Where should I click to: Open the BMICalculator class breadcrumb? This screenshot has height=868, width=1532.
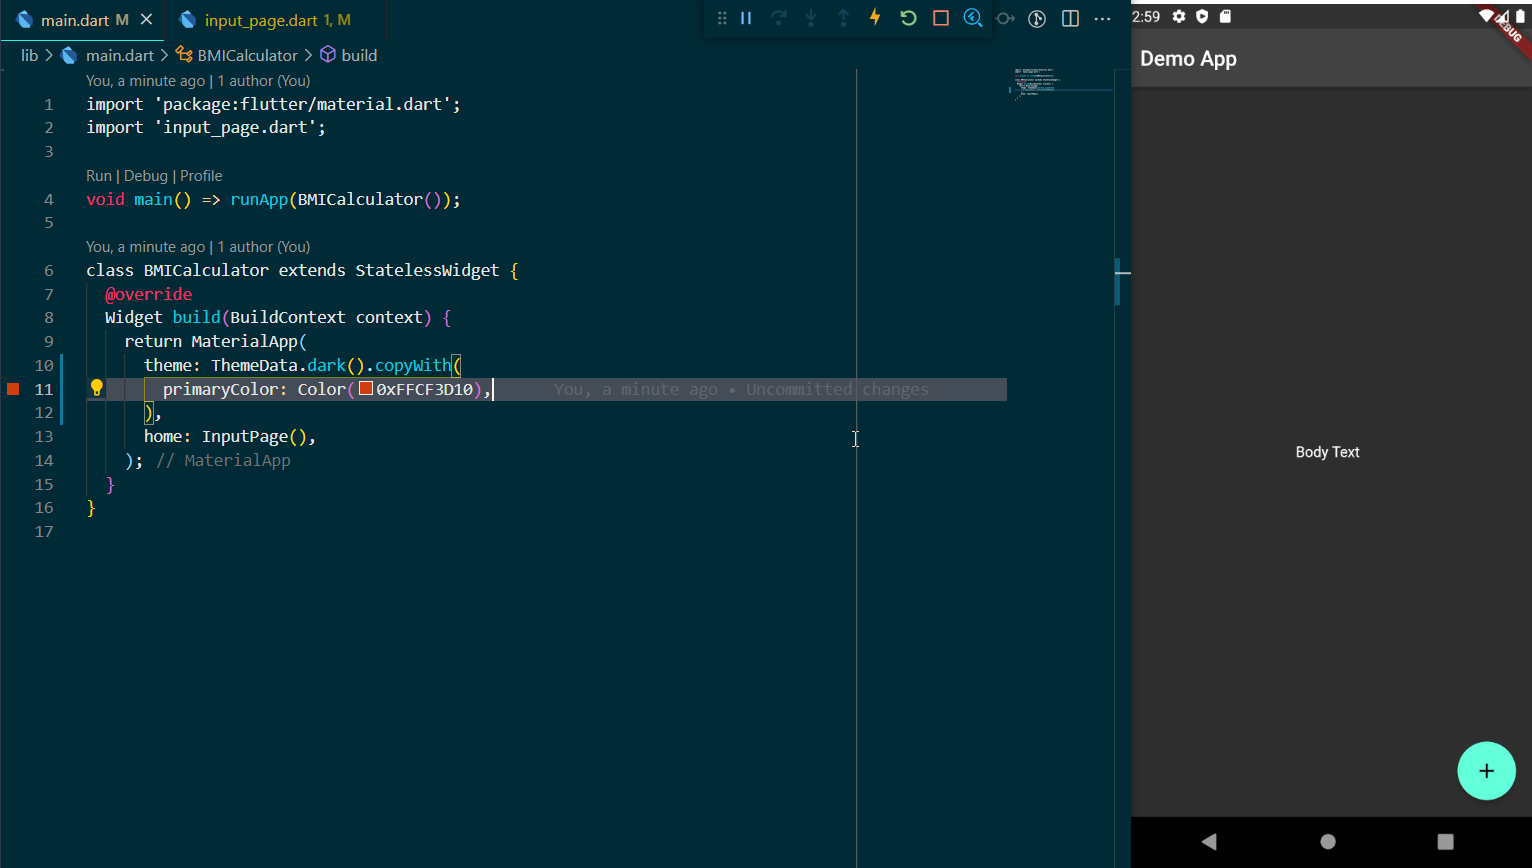click(x=237, y=55)
